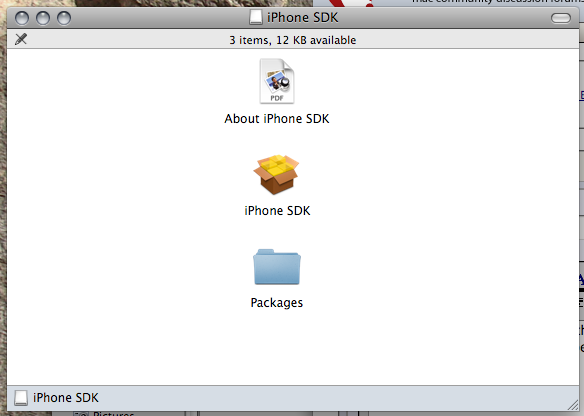Click the window resize grip corner
Image resolution: width=584 pixels, height=416 pixels.
coord(572,404)
